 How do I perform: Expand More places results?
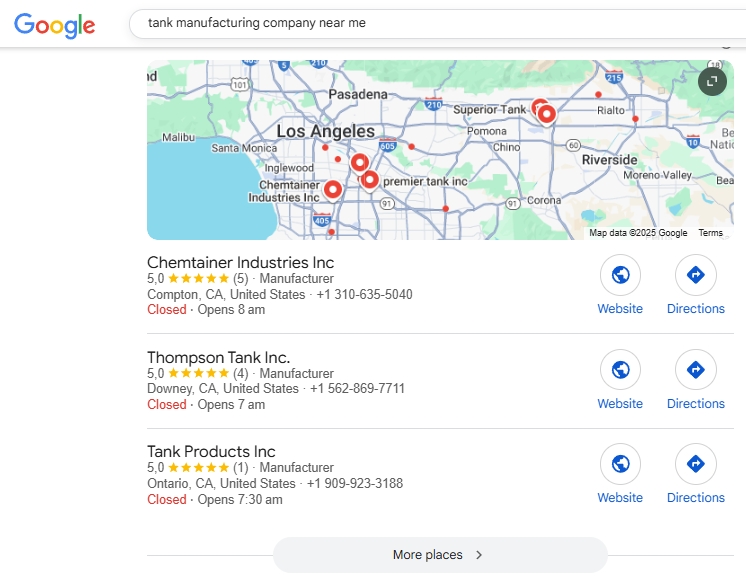point(440,555)
